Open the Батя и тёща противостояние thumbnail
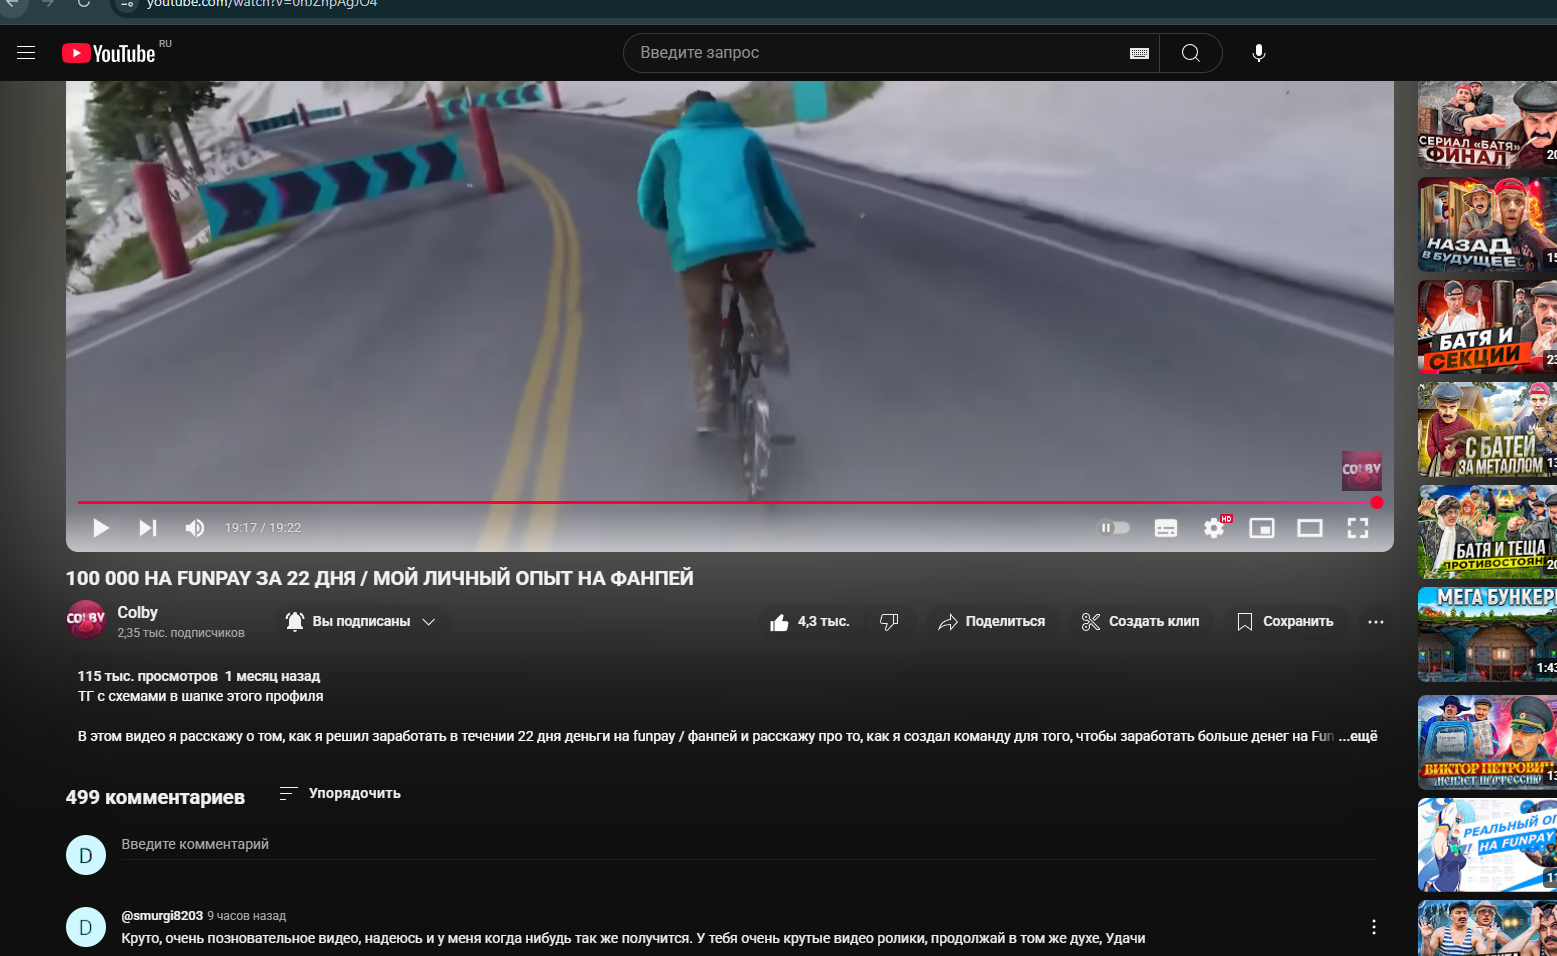The height and width of the screenshot is (956, 1557). pos(1487,532)
